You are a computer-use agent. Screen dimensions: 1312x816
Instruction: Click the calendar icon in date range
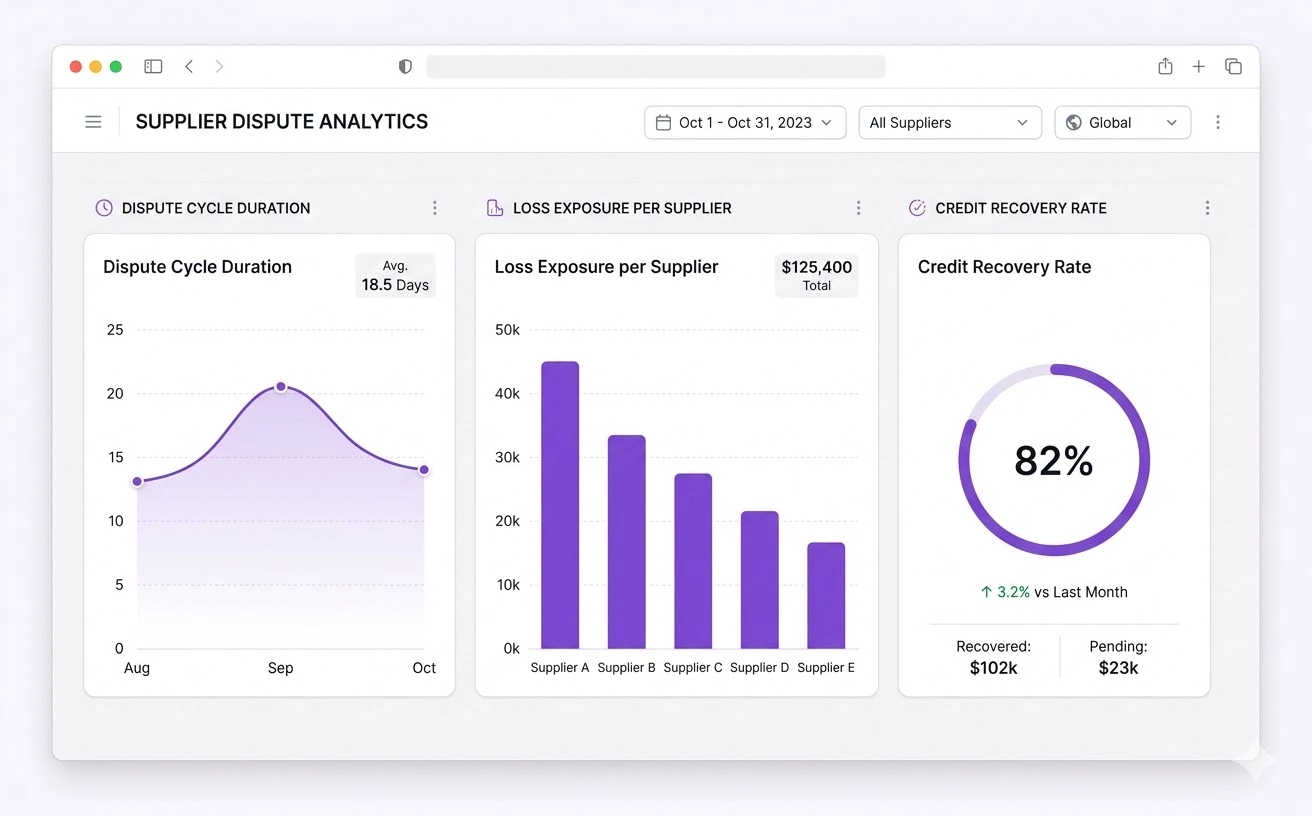[x=663, y=122]
